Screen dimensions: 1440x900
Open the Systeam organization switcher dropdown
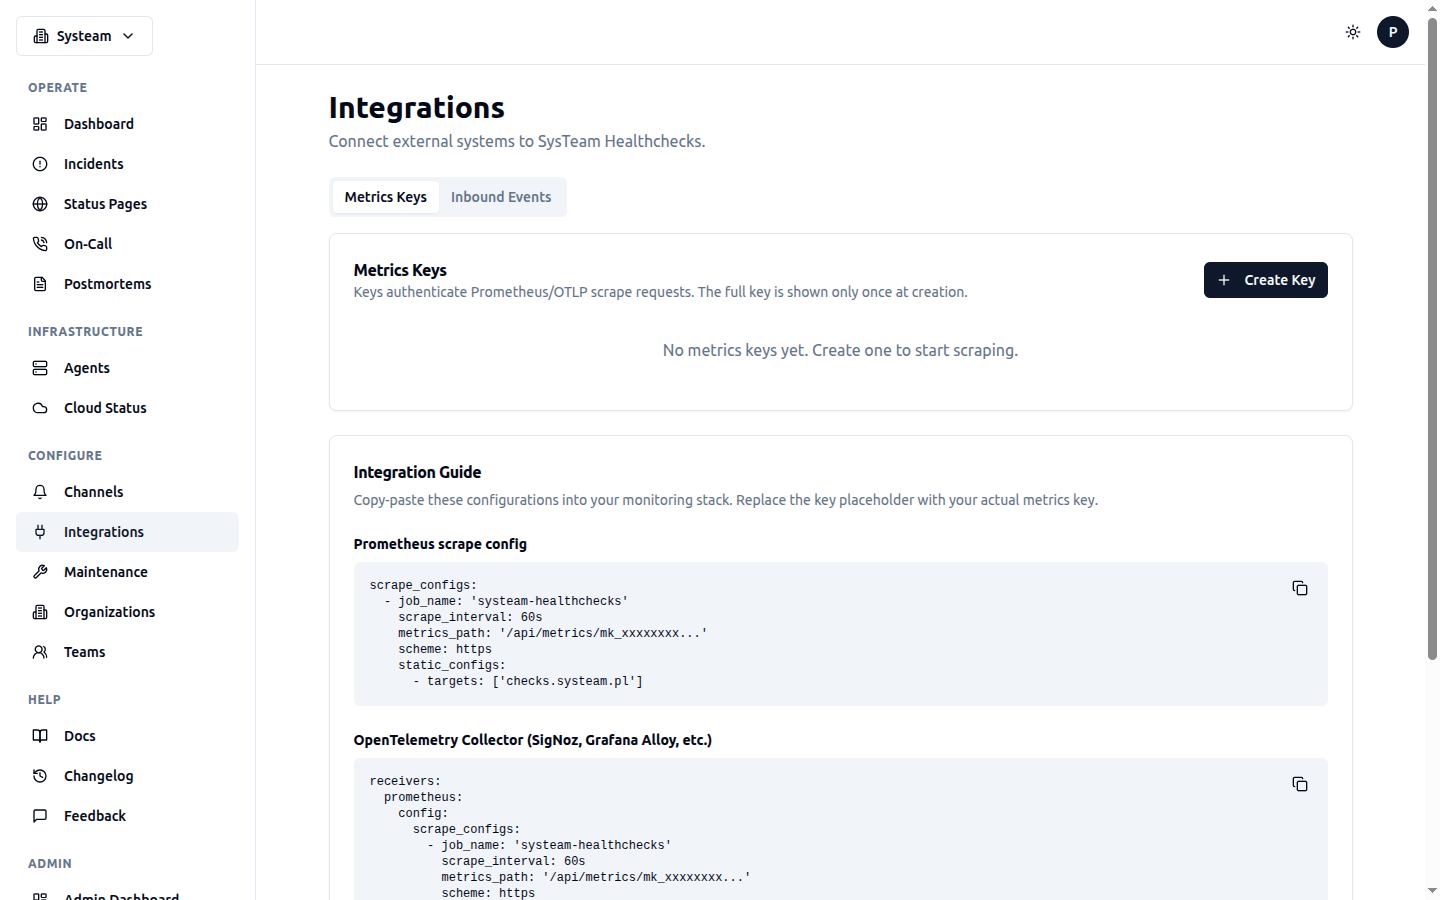pyautogui.click(x=84, y=36)
